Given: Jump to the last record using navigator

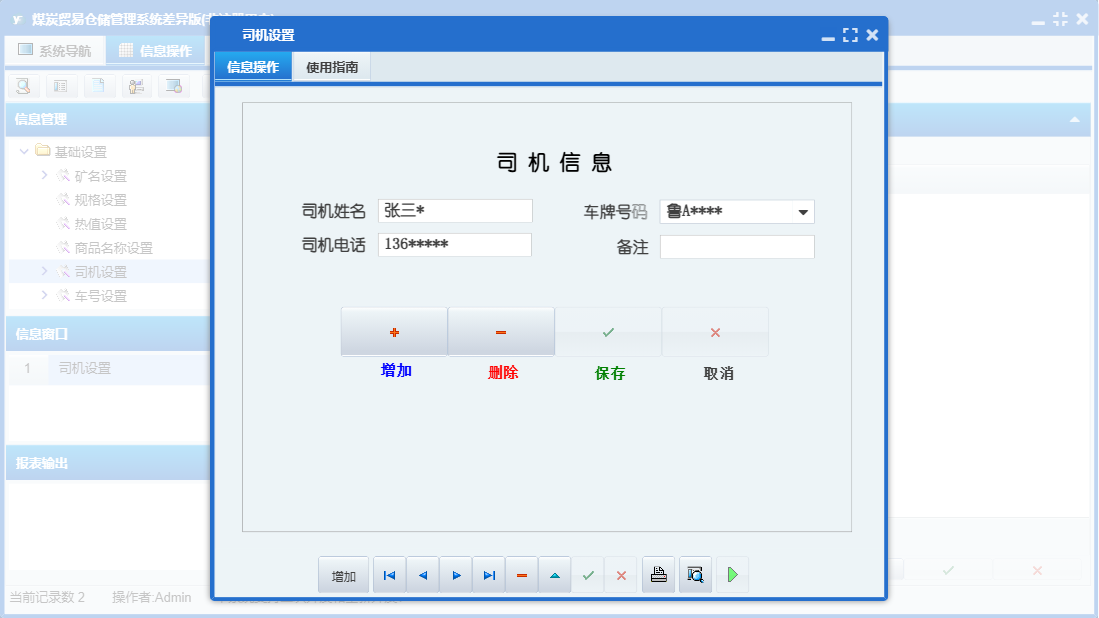Looking at the screenshot, I should point(489,574).
